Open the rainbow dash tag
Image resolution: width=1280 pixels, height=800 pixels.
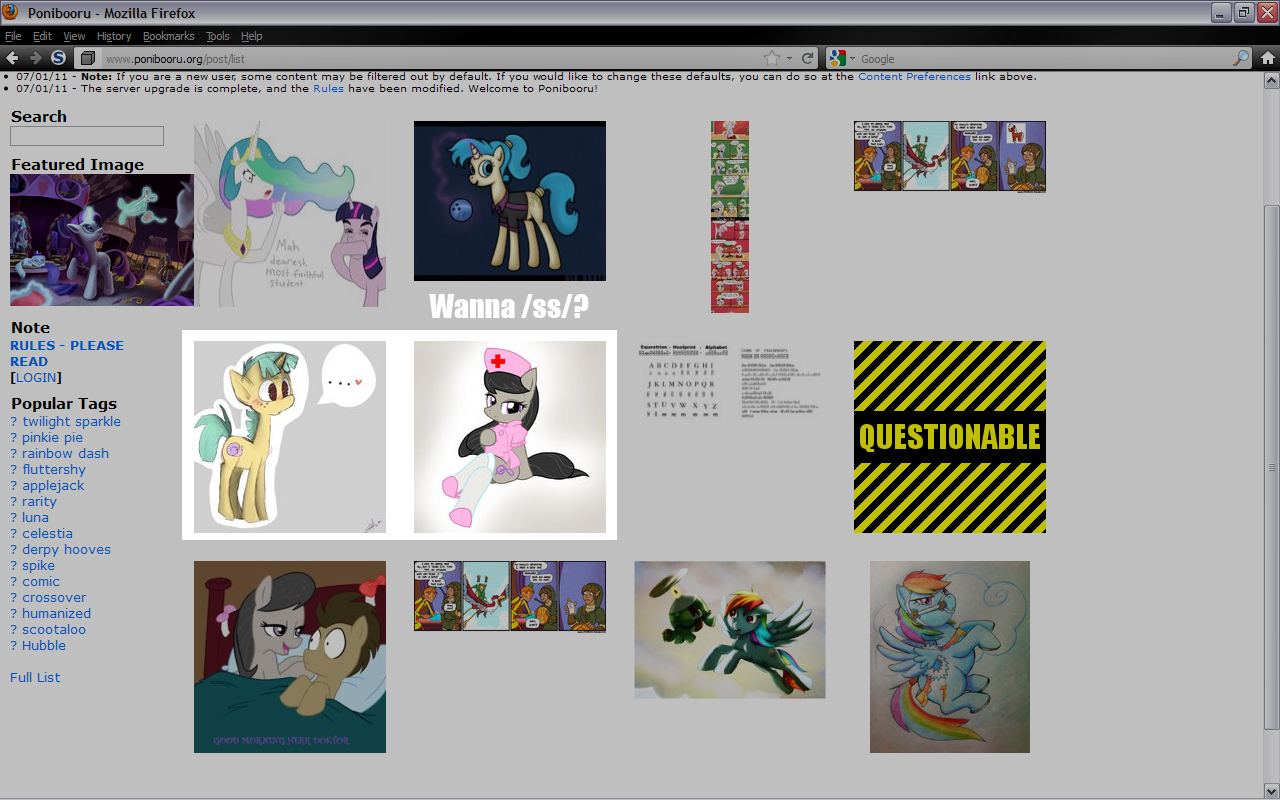(65, 453)
